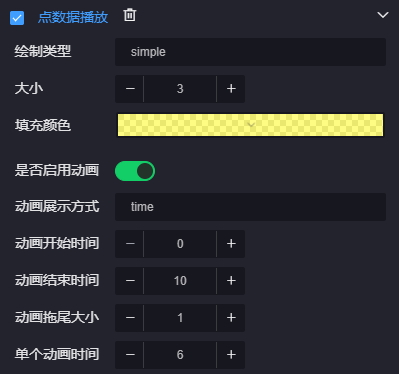Click the 大小 number field showing 3

pyautogui.click(x=180, y=89)
